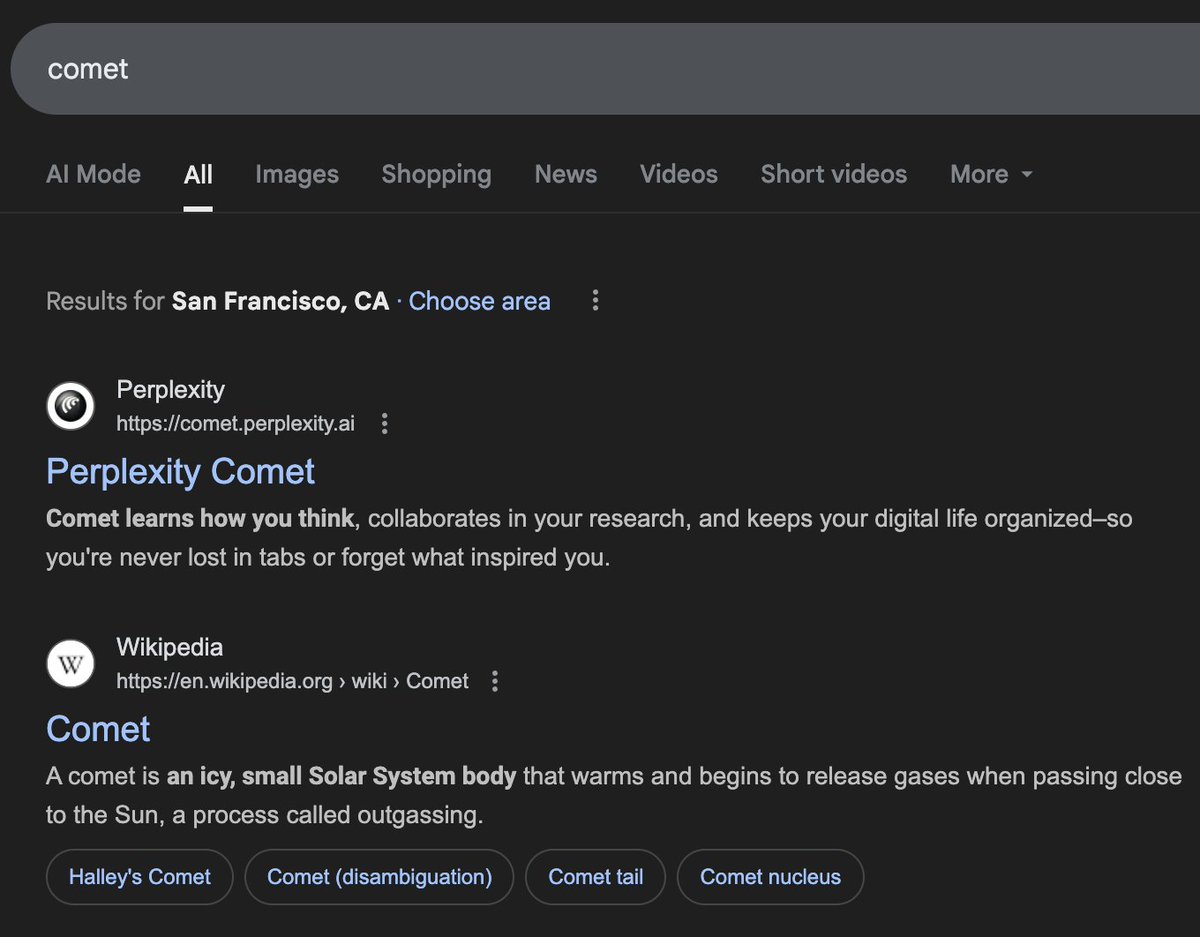This screenshot has width=1200, height=937.
Task: Open three-dot options for Perplexity result
Action: [385, 423]
